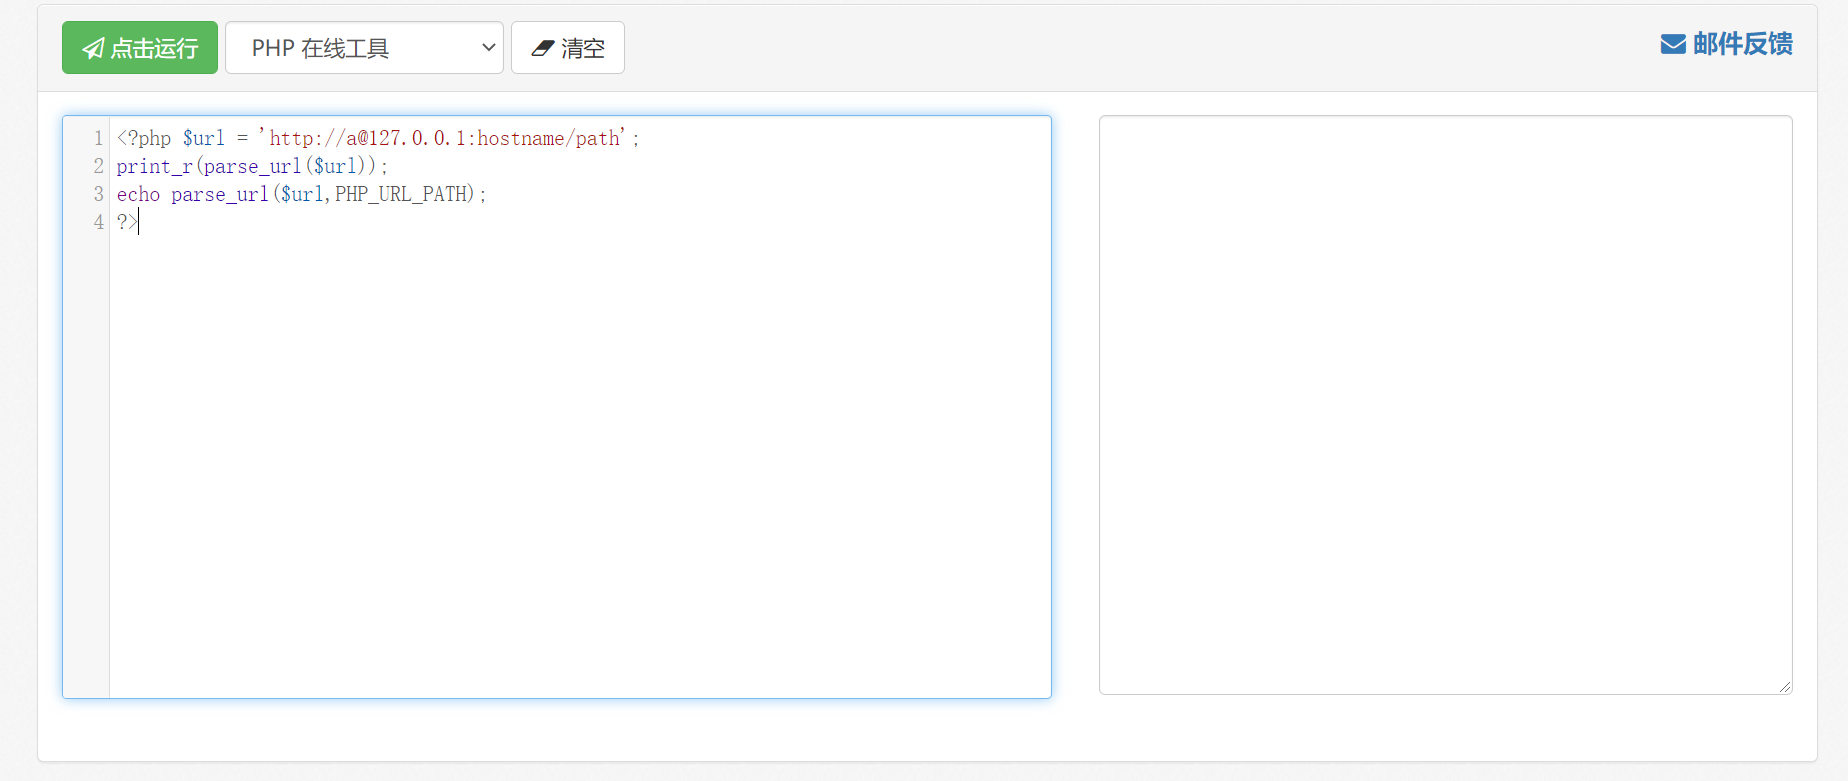Click the opening <?php tag on line 1
This screenshot has width=1848, height=781.
pos(143,138)
